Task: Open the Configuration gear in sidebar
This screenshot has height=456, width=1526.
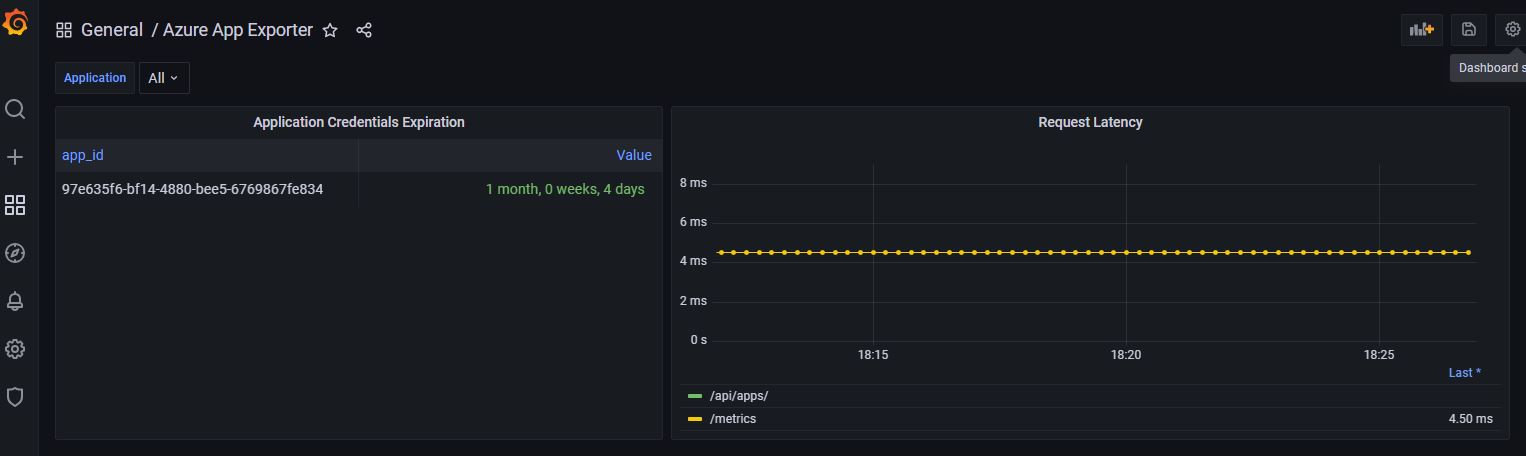Action: (x=15, y=349)
